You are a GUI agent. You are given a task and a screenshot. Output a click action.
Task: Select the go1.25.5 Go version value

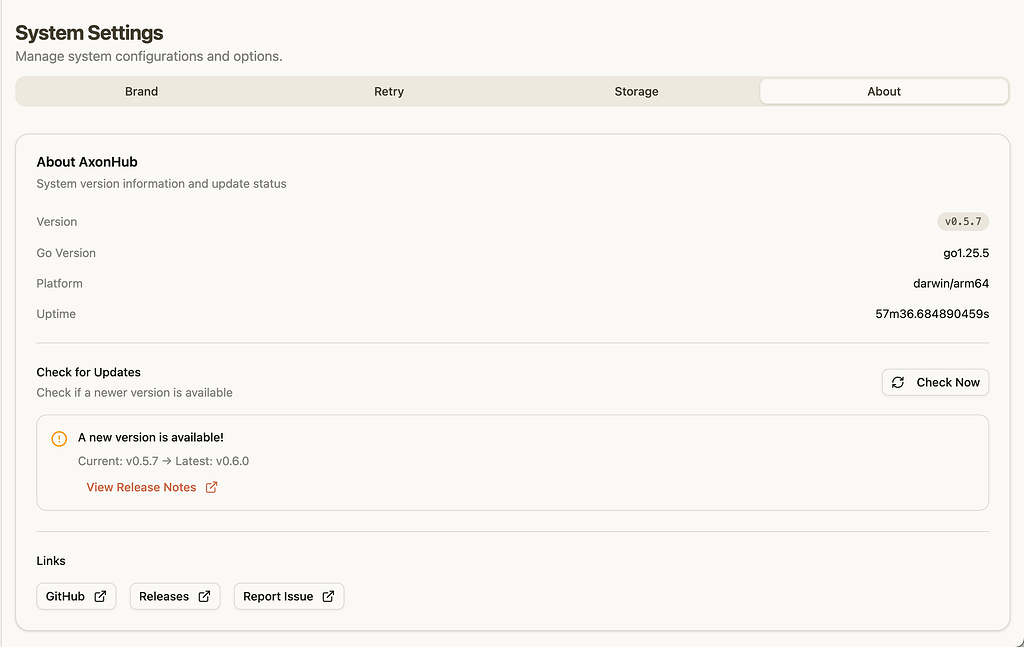(966, 253)
